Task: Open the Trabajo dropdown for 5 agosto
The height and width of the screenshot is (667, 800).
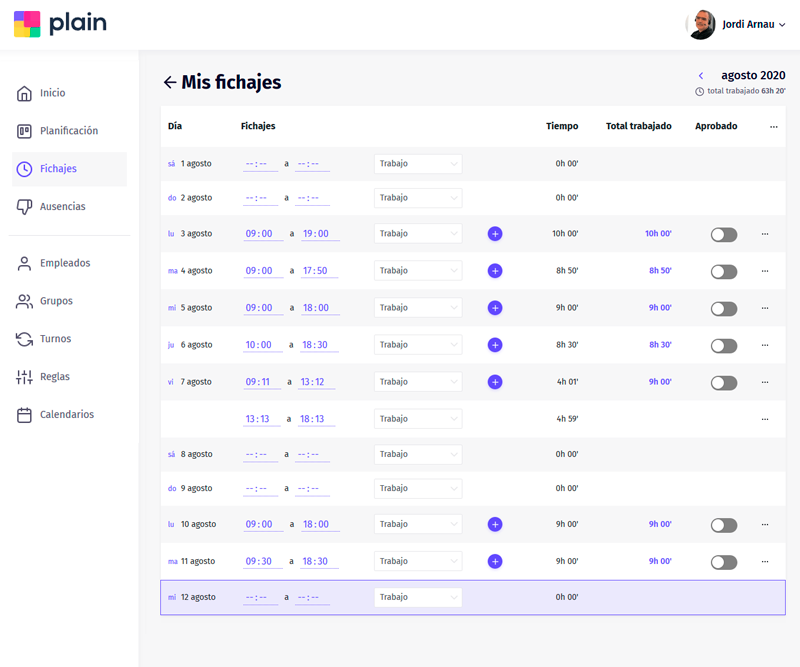Action: coord(418,307)
